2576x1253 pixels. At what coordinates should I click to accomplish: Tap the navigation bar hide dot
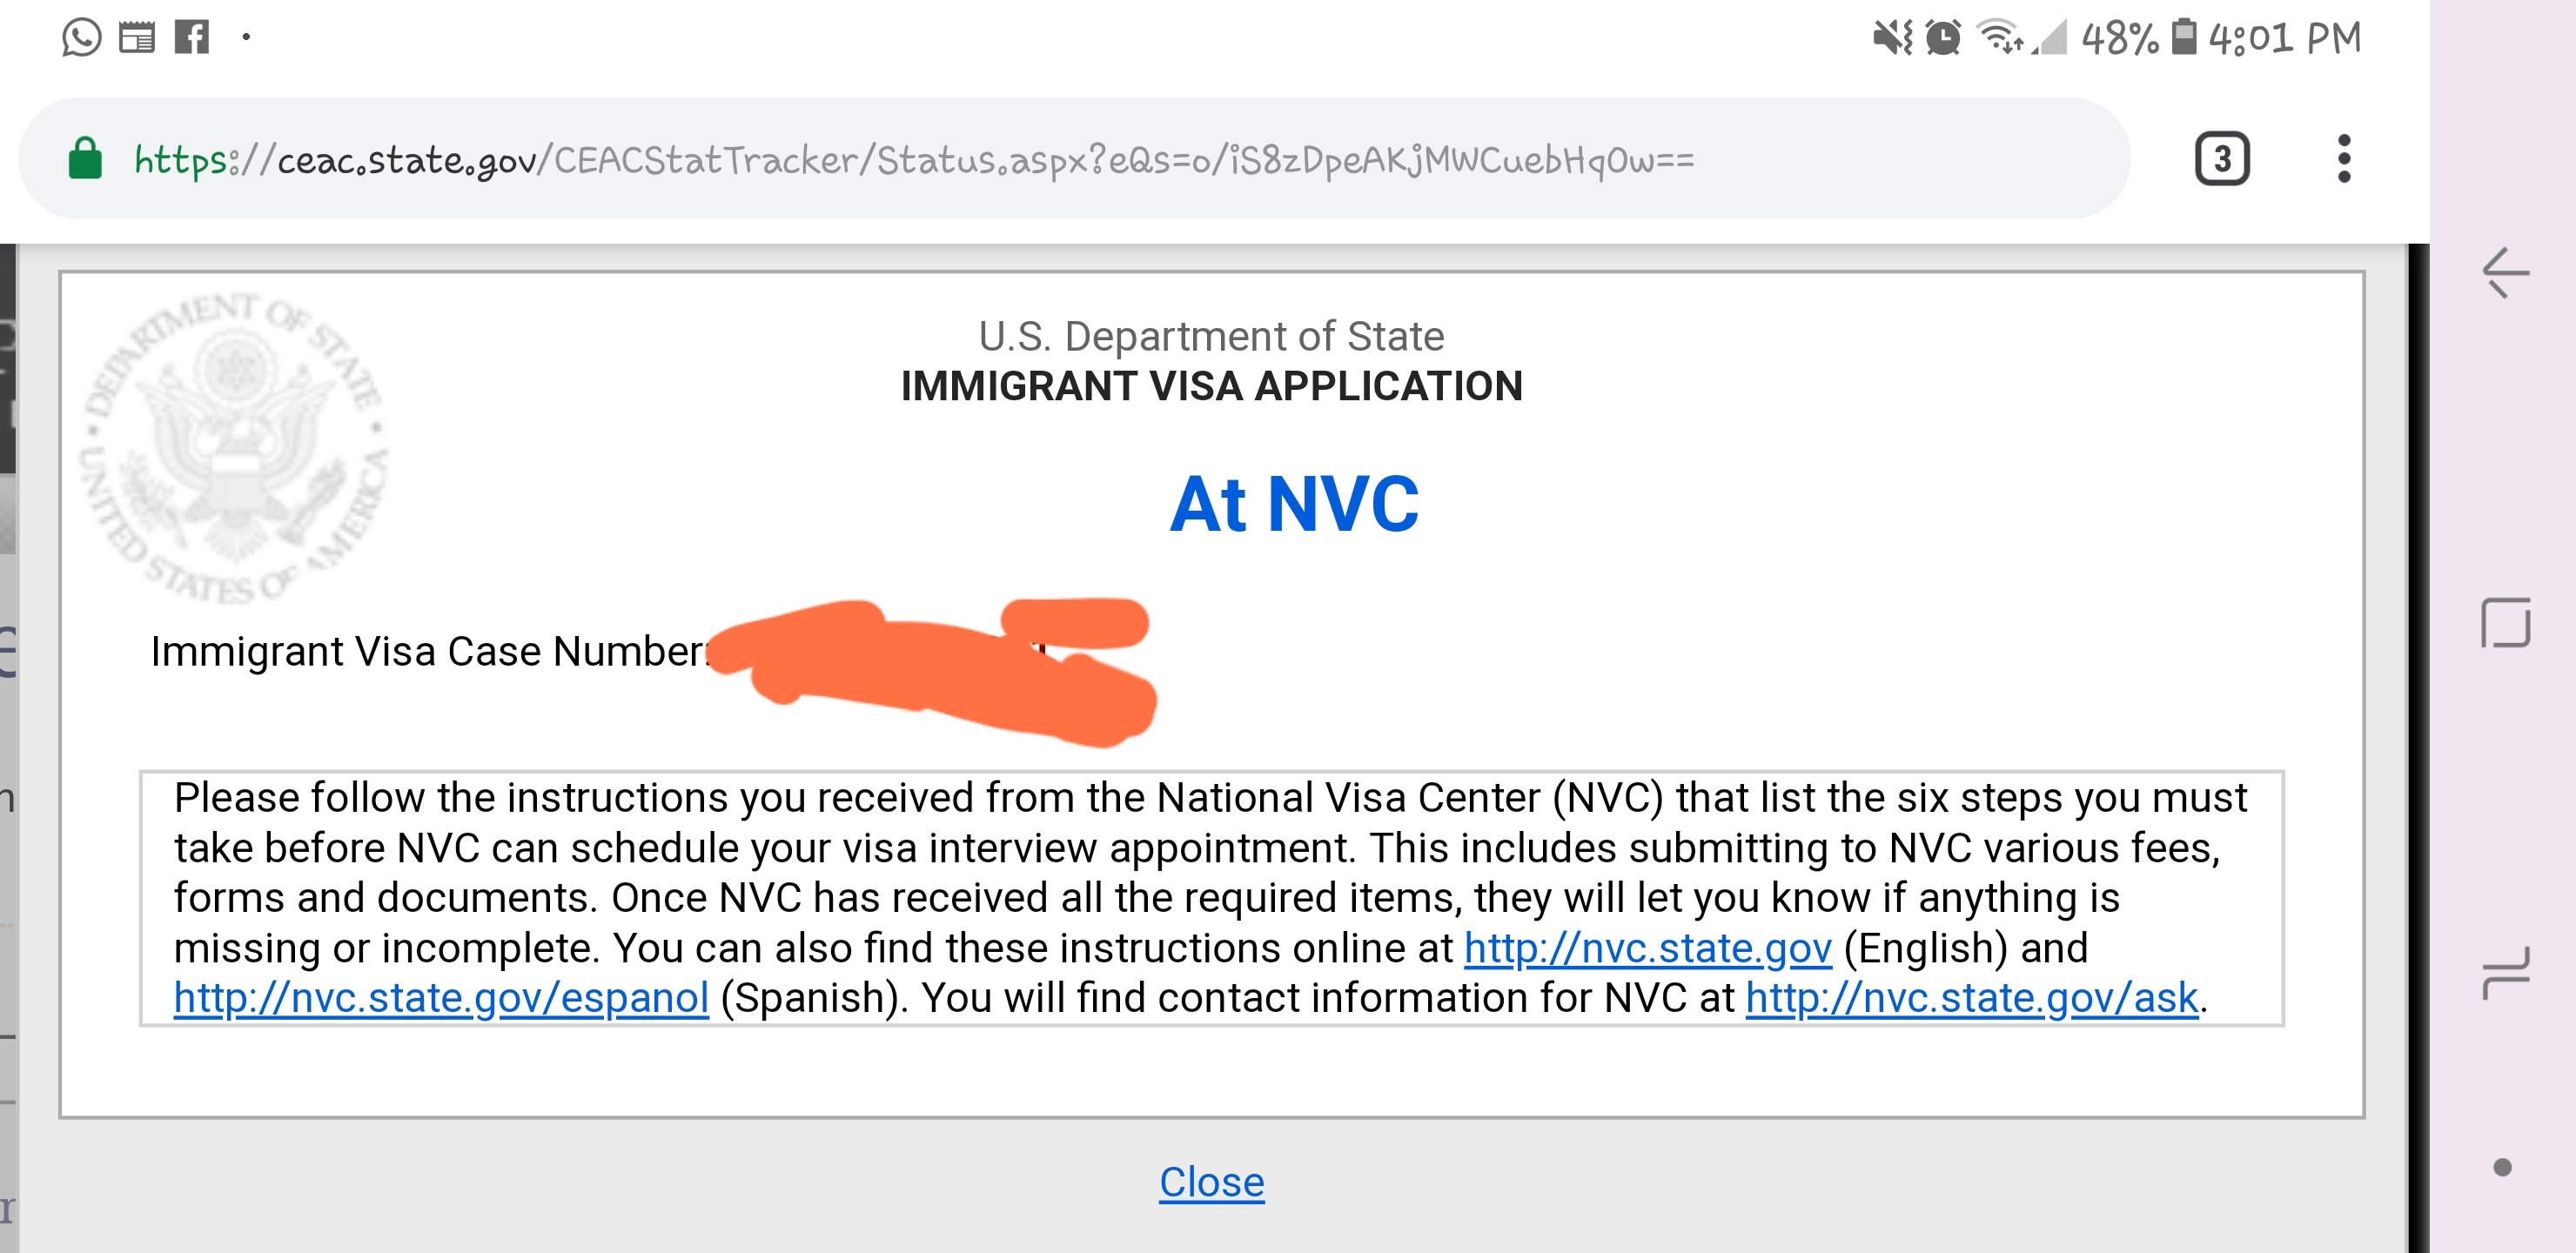[2503, 1167]
